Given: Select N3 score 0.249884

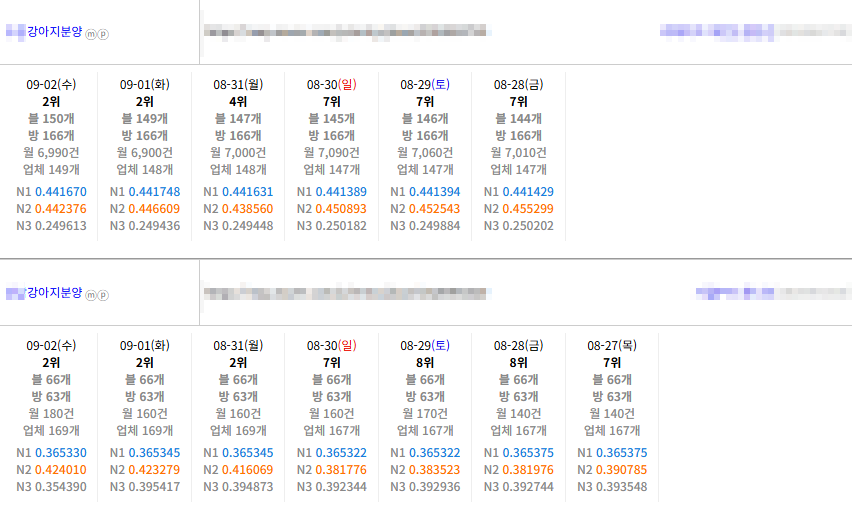Looking at the screenshot, I should coord(435,225).
